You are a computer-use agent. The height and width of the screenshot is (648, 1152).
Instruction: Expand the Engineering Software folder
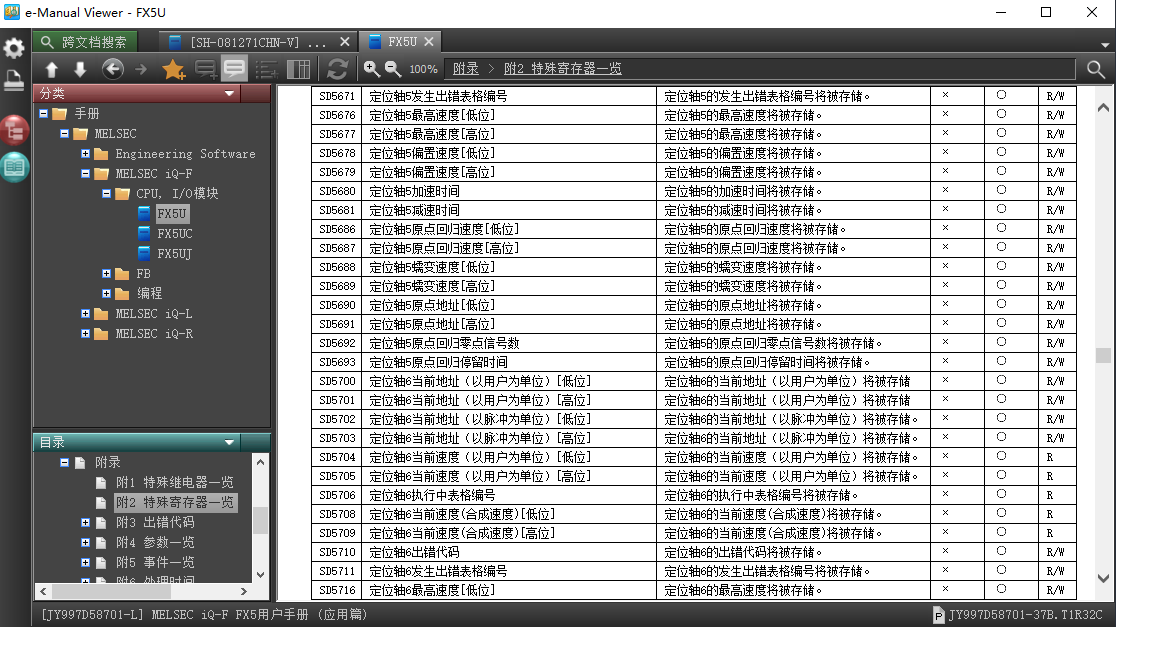click(86, 154)
